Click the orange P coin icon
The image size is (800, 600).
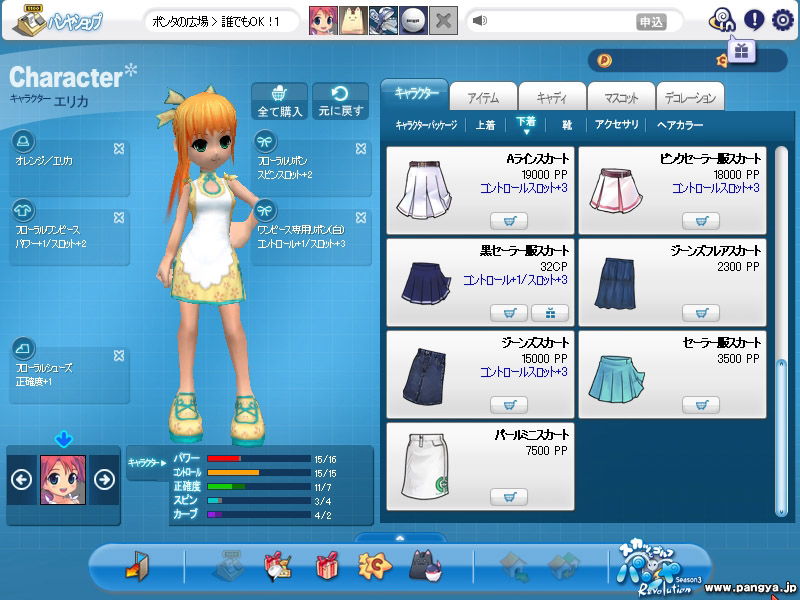[x=604, y=61]
